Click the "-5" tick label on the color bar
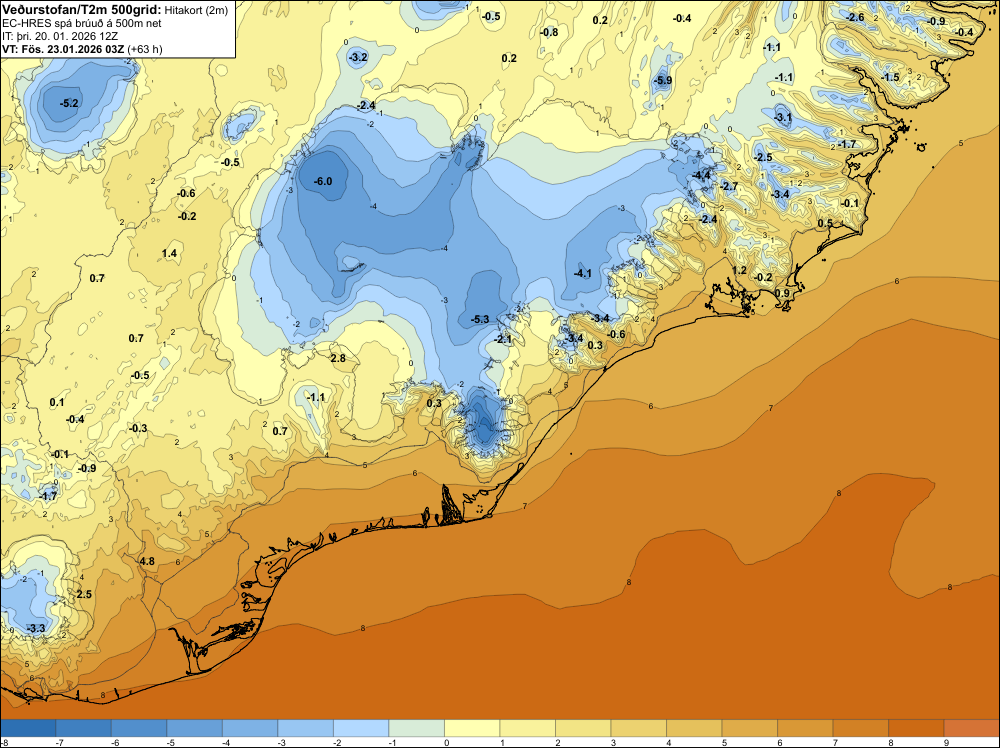The image size is (1000, 748). tap(170, 742)
